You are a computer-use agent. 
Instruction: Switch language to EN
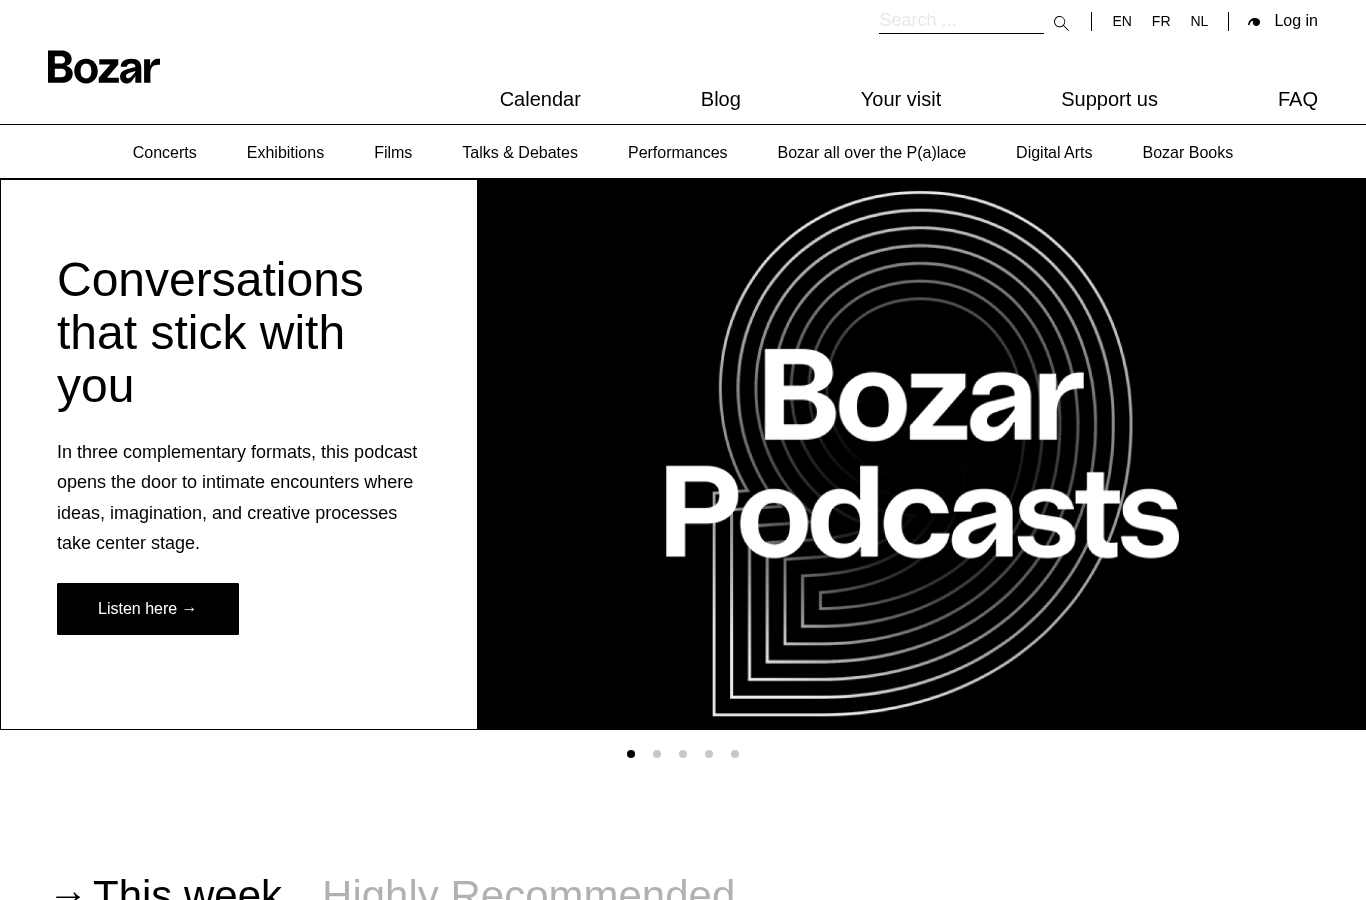pos(1122,21)
